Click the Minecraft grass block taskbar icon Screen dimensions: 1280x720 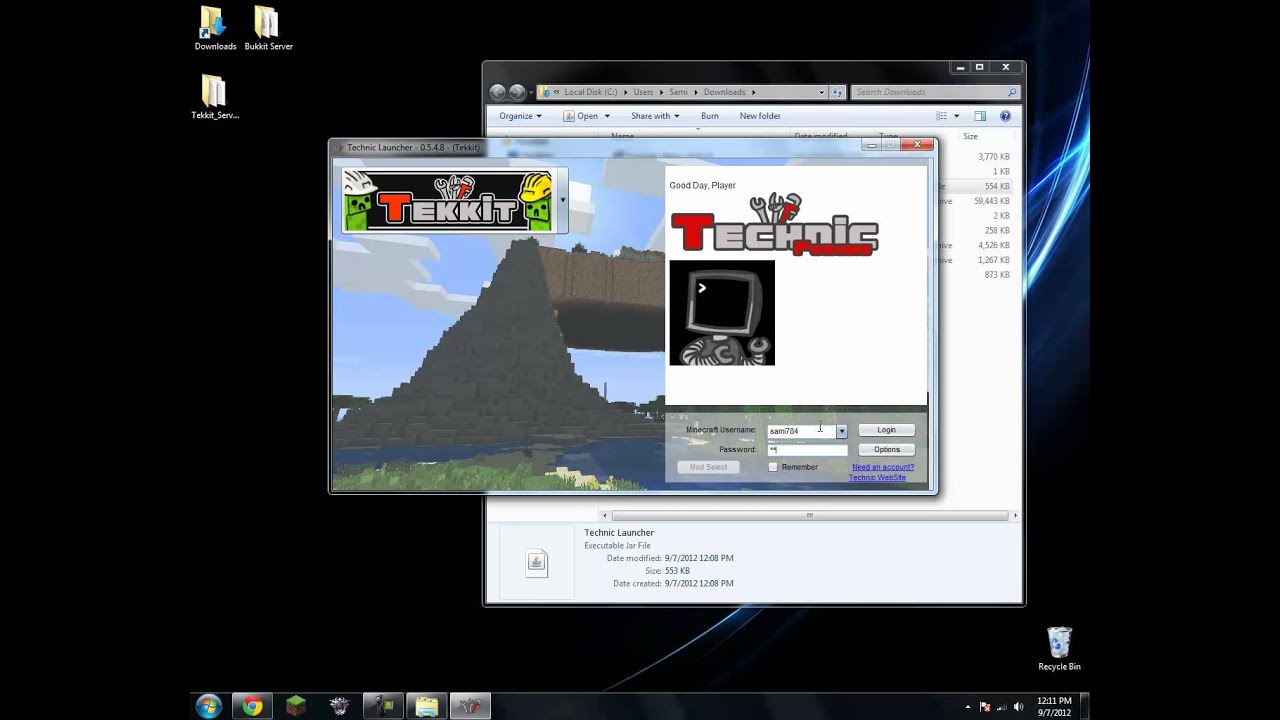[296, 707]
